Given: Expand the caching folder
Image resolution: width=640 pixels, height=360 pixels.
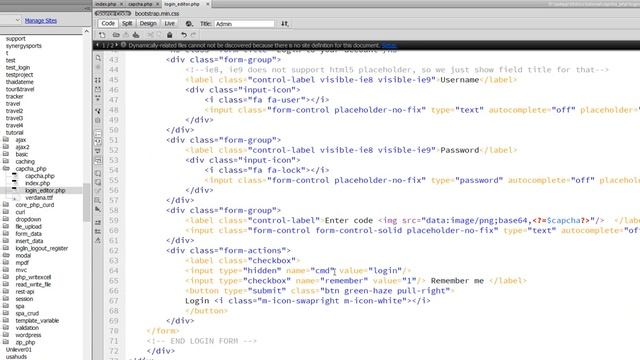Looking at the screenshot, I should [6, 161].
